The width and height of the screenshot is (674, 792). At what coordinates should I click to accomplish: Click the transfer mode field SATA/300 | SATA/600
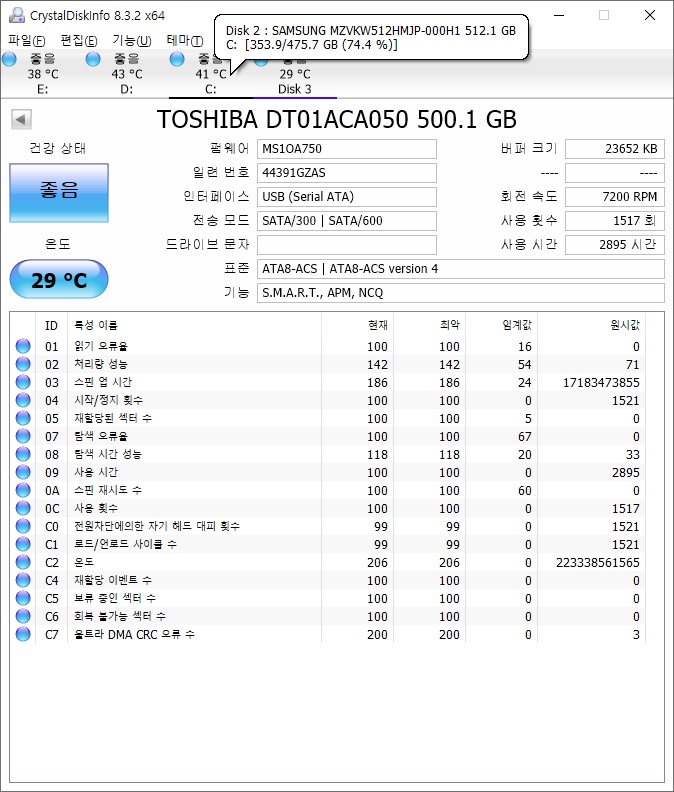click(347, 221)
